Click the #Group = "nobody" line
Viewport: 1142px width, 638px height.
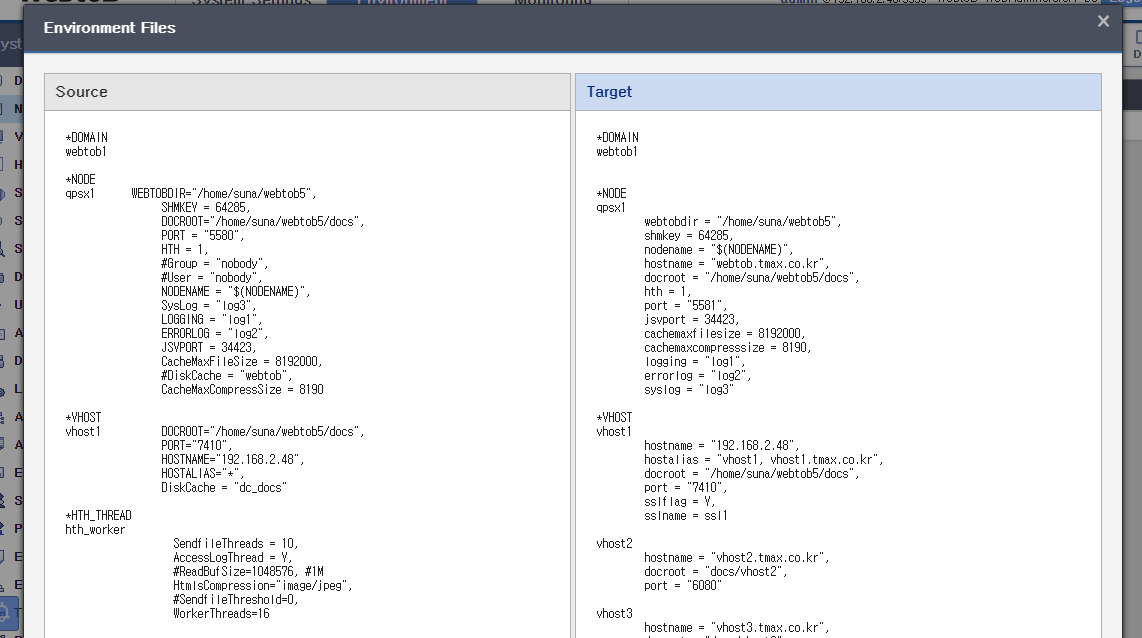(215, 264)
